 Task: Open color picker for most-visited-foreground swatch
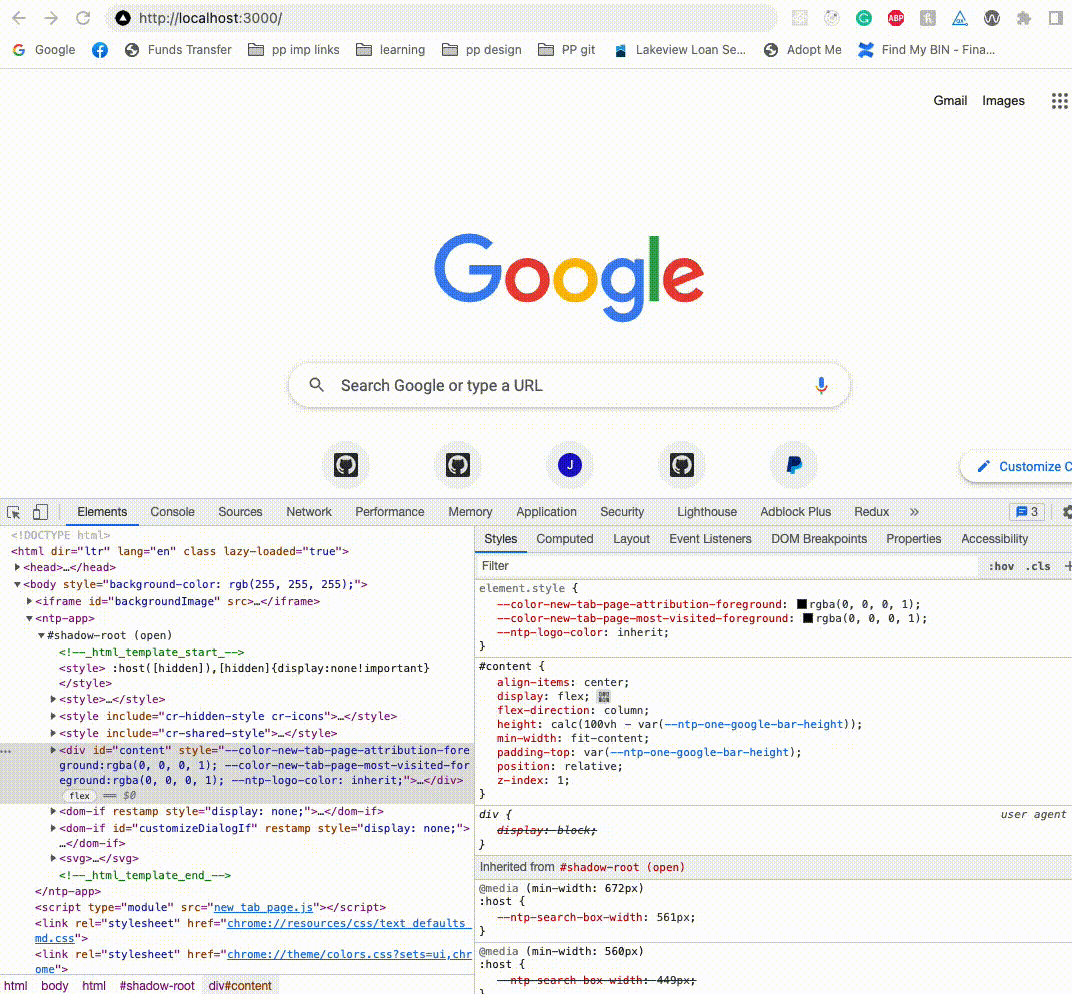pos(807,619)
